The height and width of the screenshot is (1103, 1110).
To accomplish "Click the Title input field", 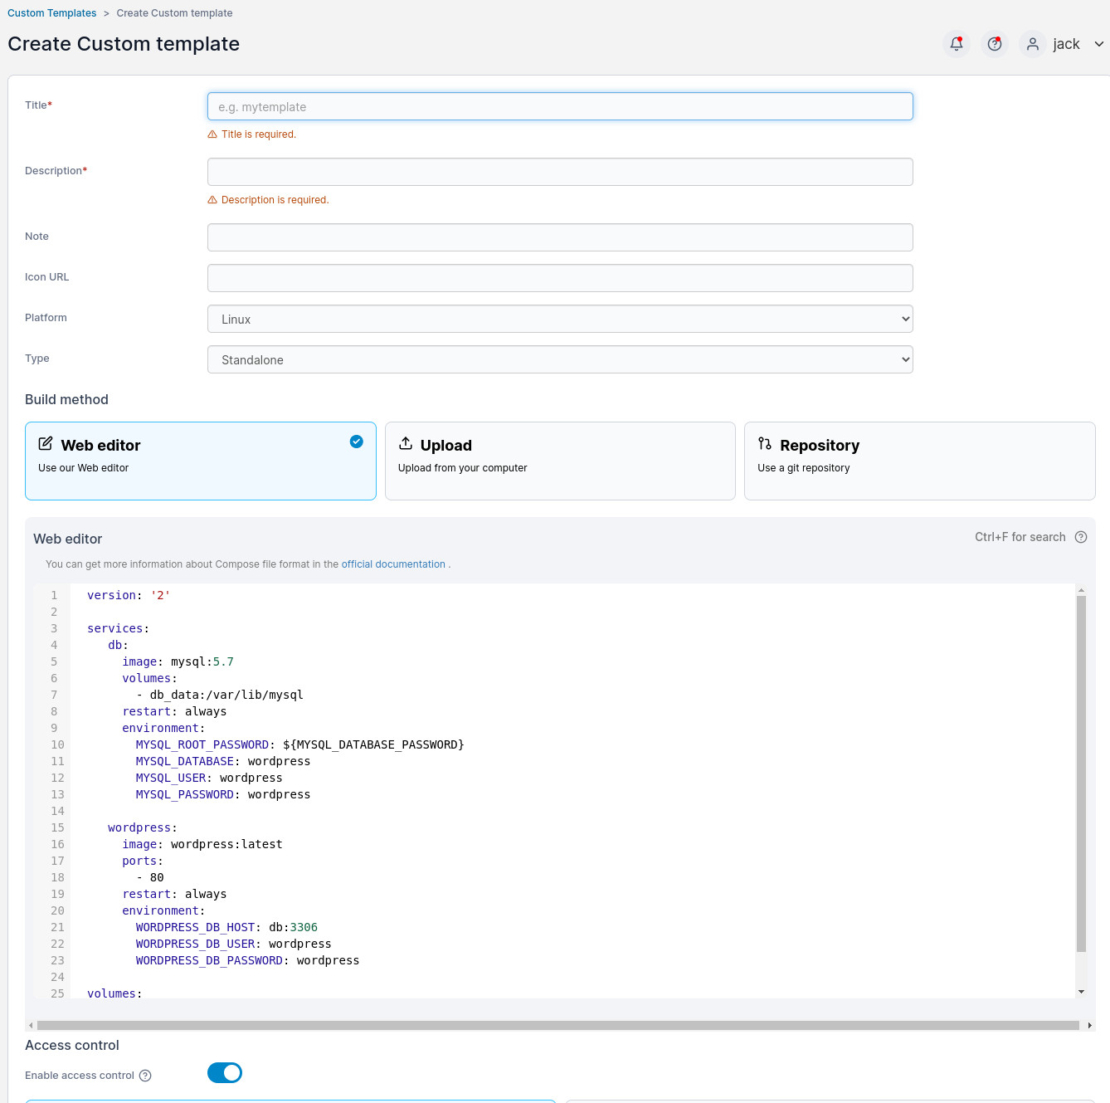I will pyautogui.click(x=560, y=106).
